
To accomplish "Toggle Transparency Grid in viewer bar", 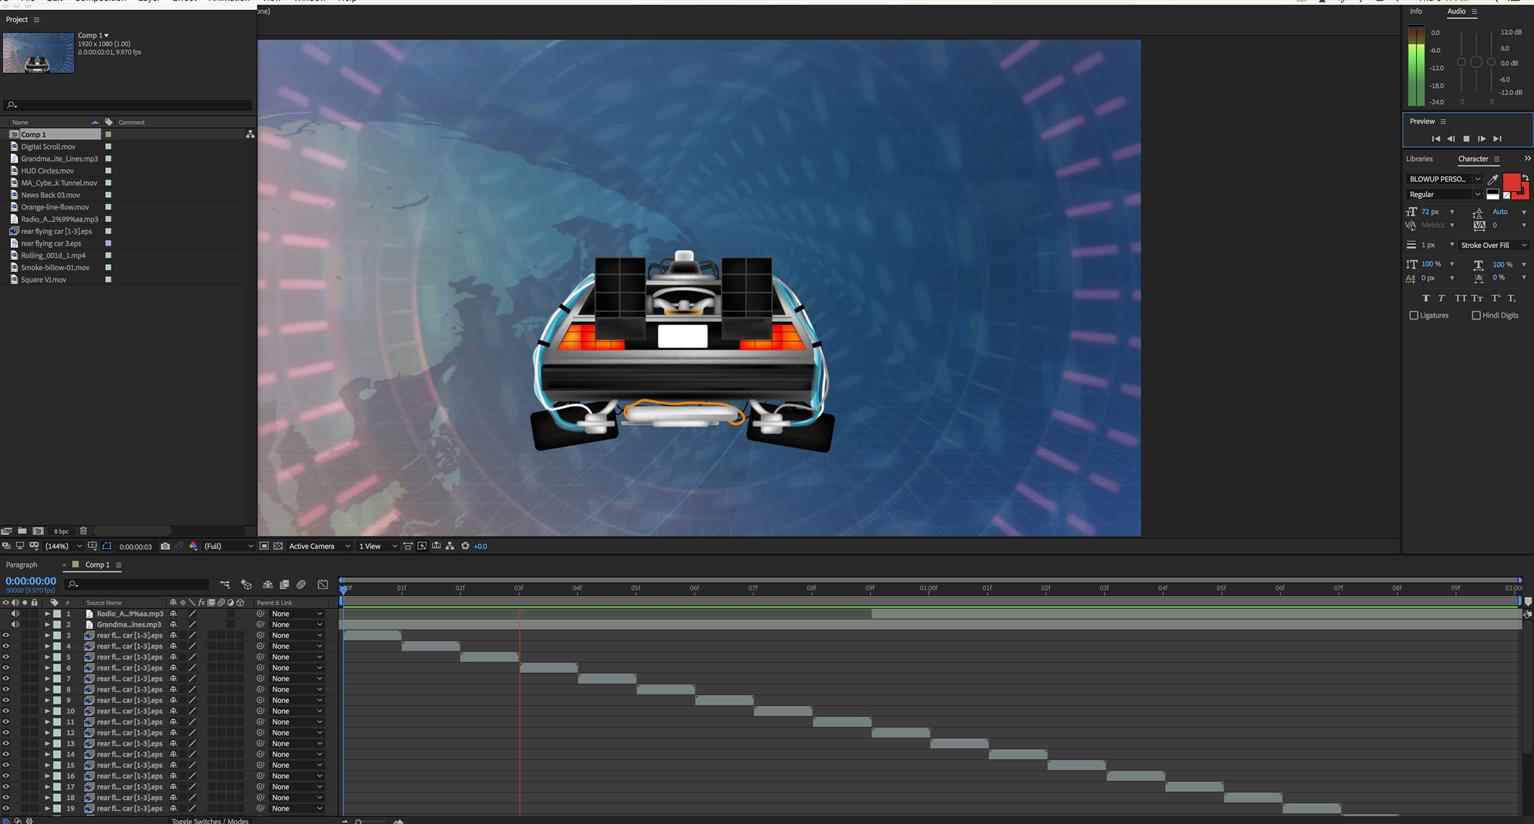I will (x=278, y=546).
